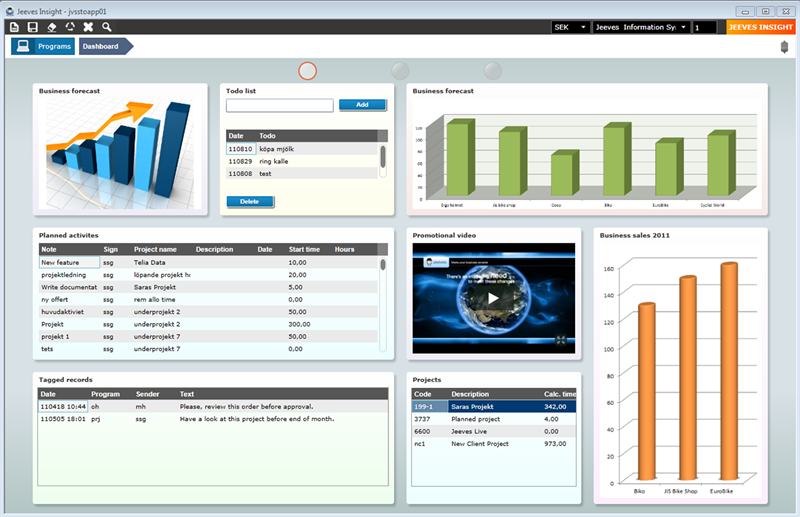
Task: Switch to the third dashboard page dot
Action: coord(492,70)
